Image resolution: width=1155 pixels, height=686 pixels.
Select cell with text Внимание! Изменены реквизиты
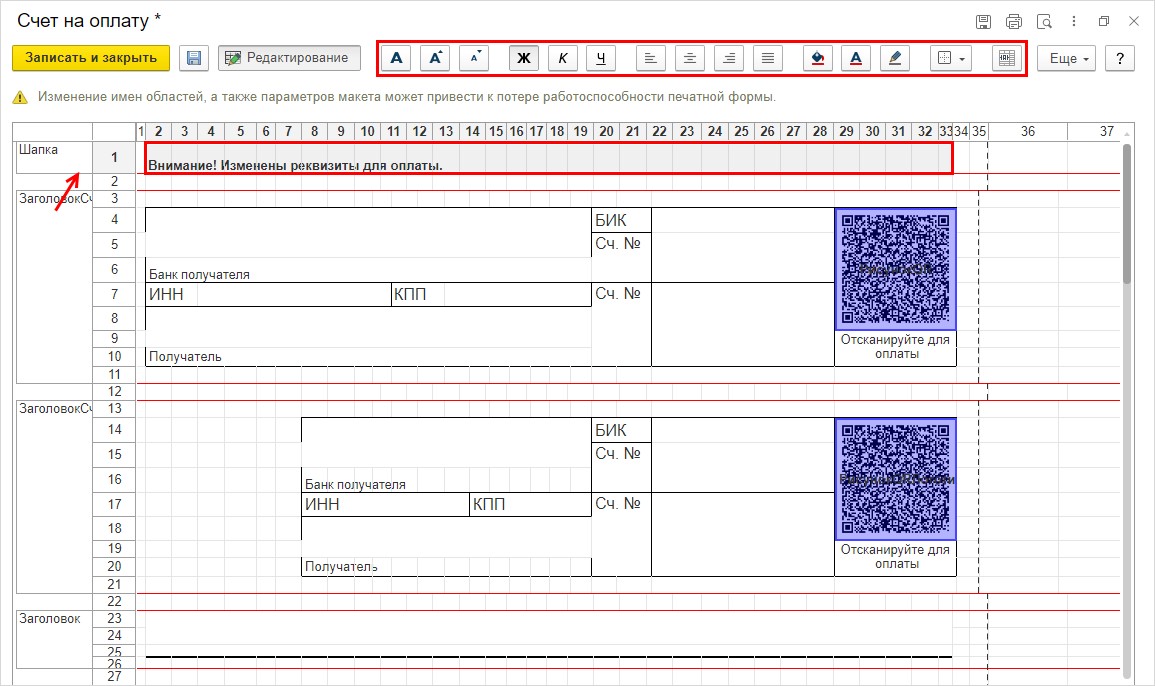(549, 158)
